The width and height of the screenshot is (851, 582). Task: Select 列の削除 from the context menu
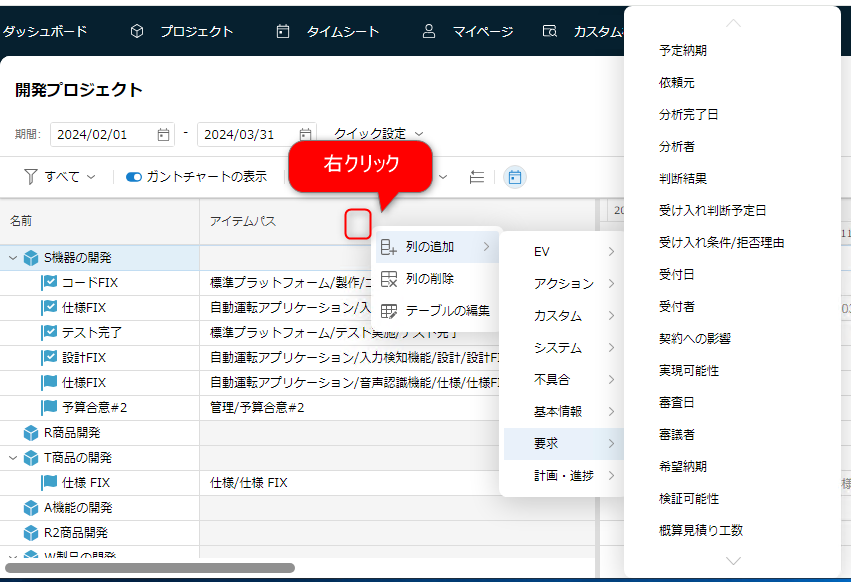429,278
